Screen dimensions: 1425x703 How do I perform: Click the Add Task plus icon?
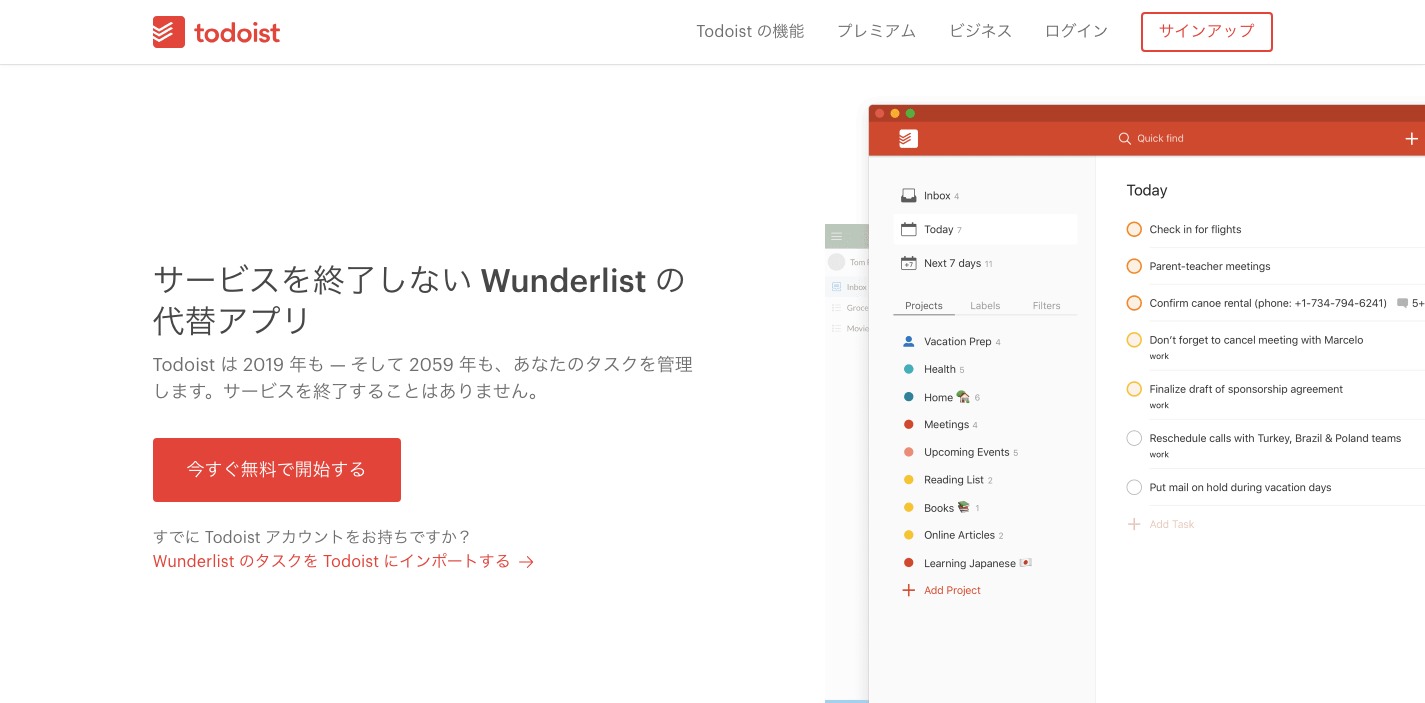click(x=1134, y=524)
